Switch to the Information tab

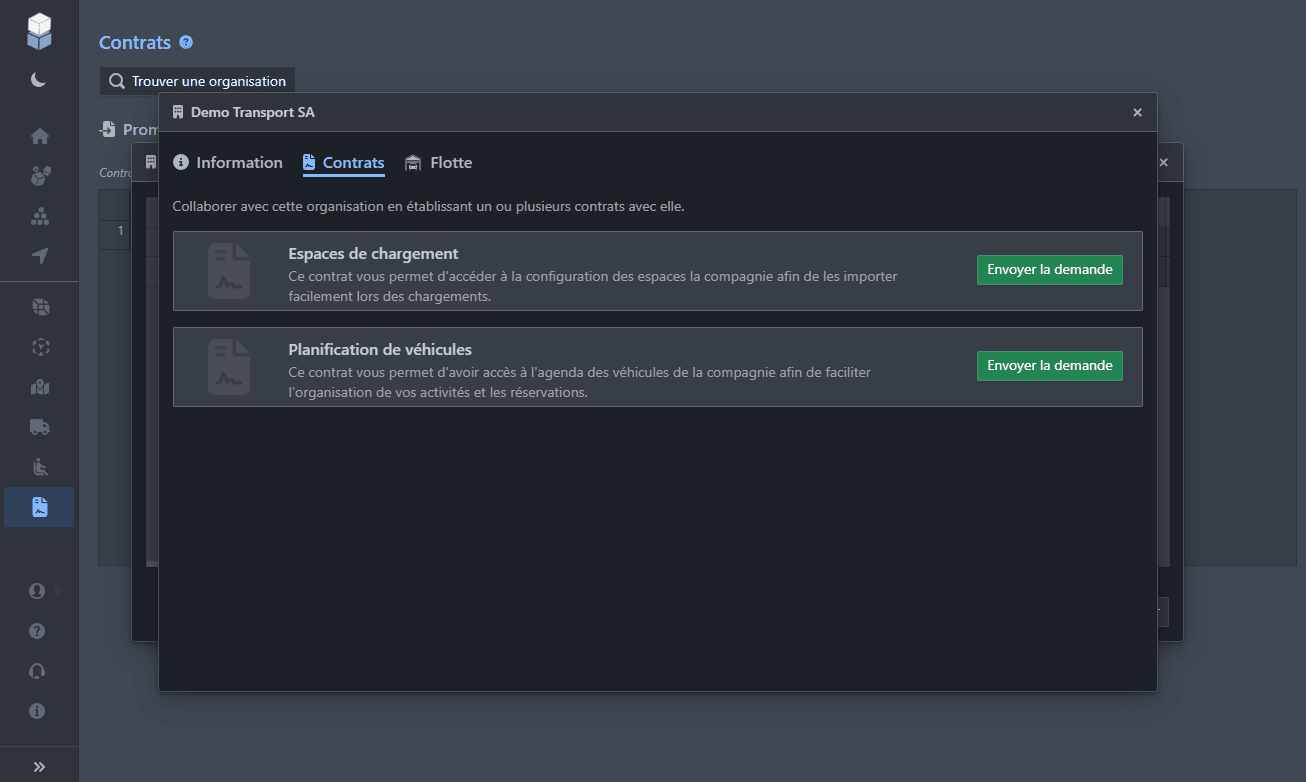228,163
